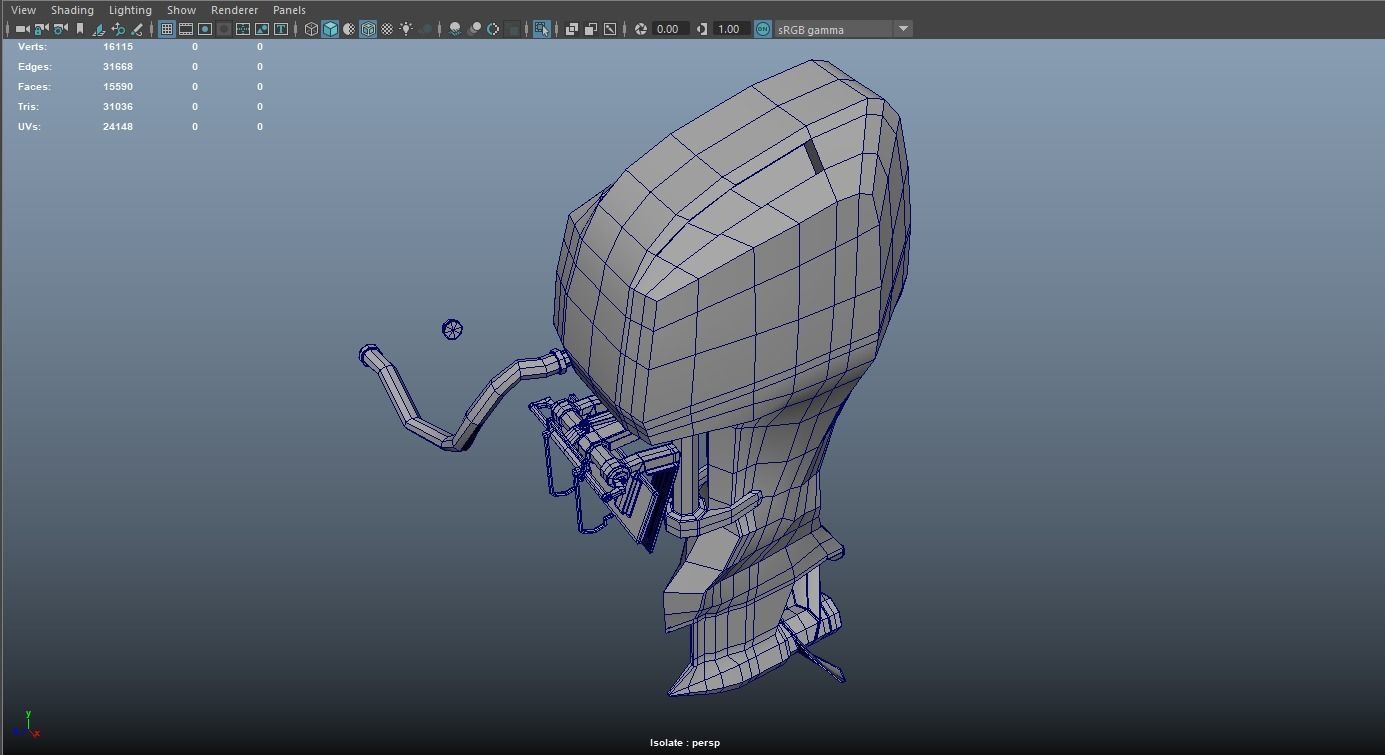The width and height of the screenshot is (1385, 755).
Task: Click the edge count value 31668
Action: point(118,67)
